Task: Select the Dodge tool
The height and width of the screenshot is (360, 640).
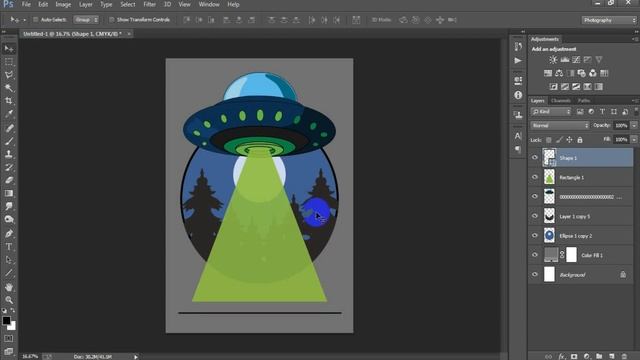Action: click(x=9, y=220)
